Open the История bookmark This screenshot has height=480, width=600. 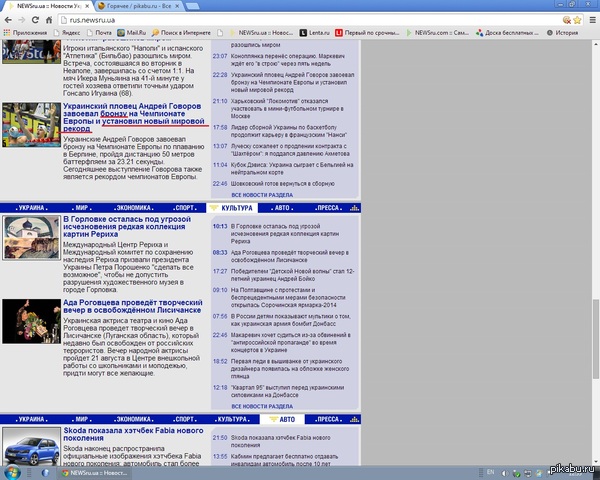pyautogui.click(x=562, y=33)
